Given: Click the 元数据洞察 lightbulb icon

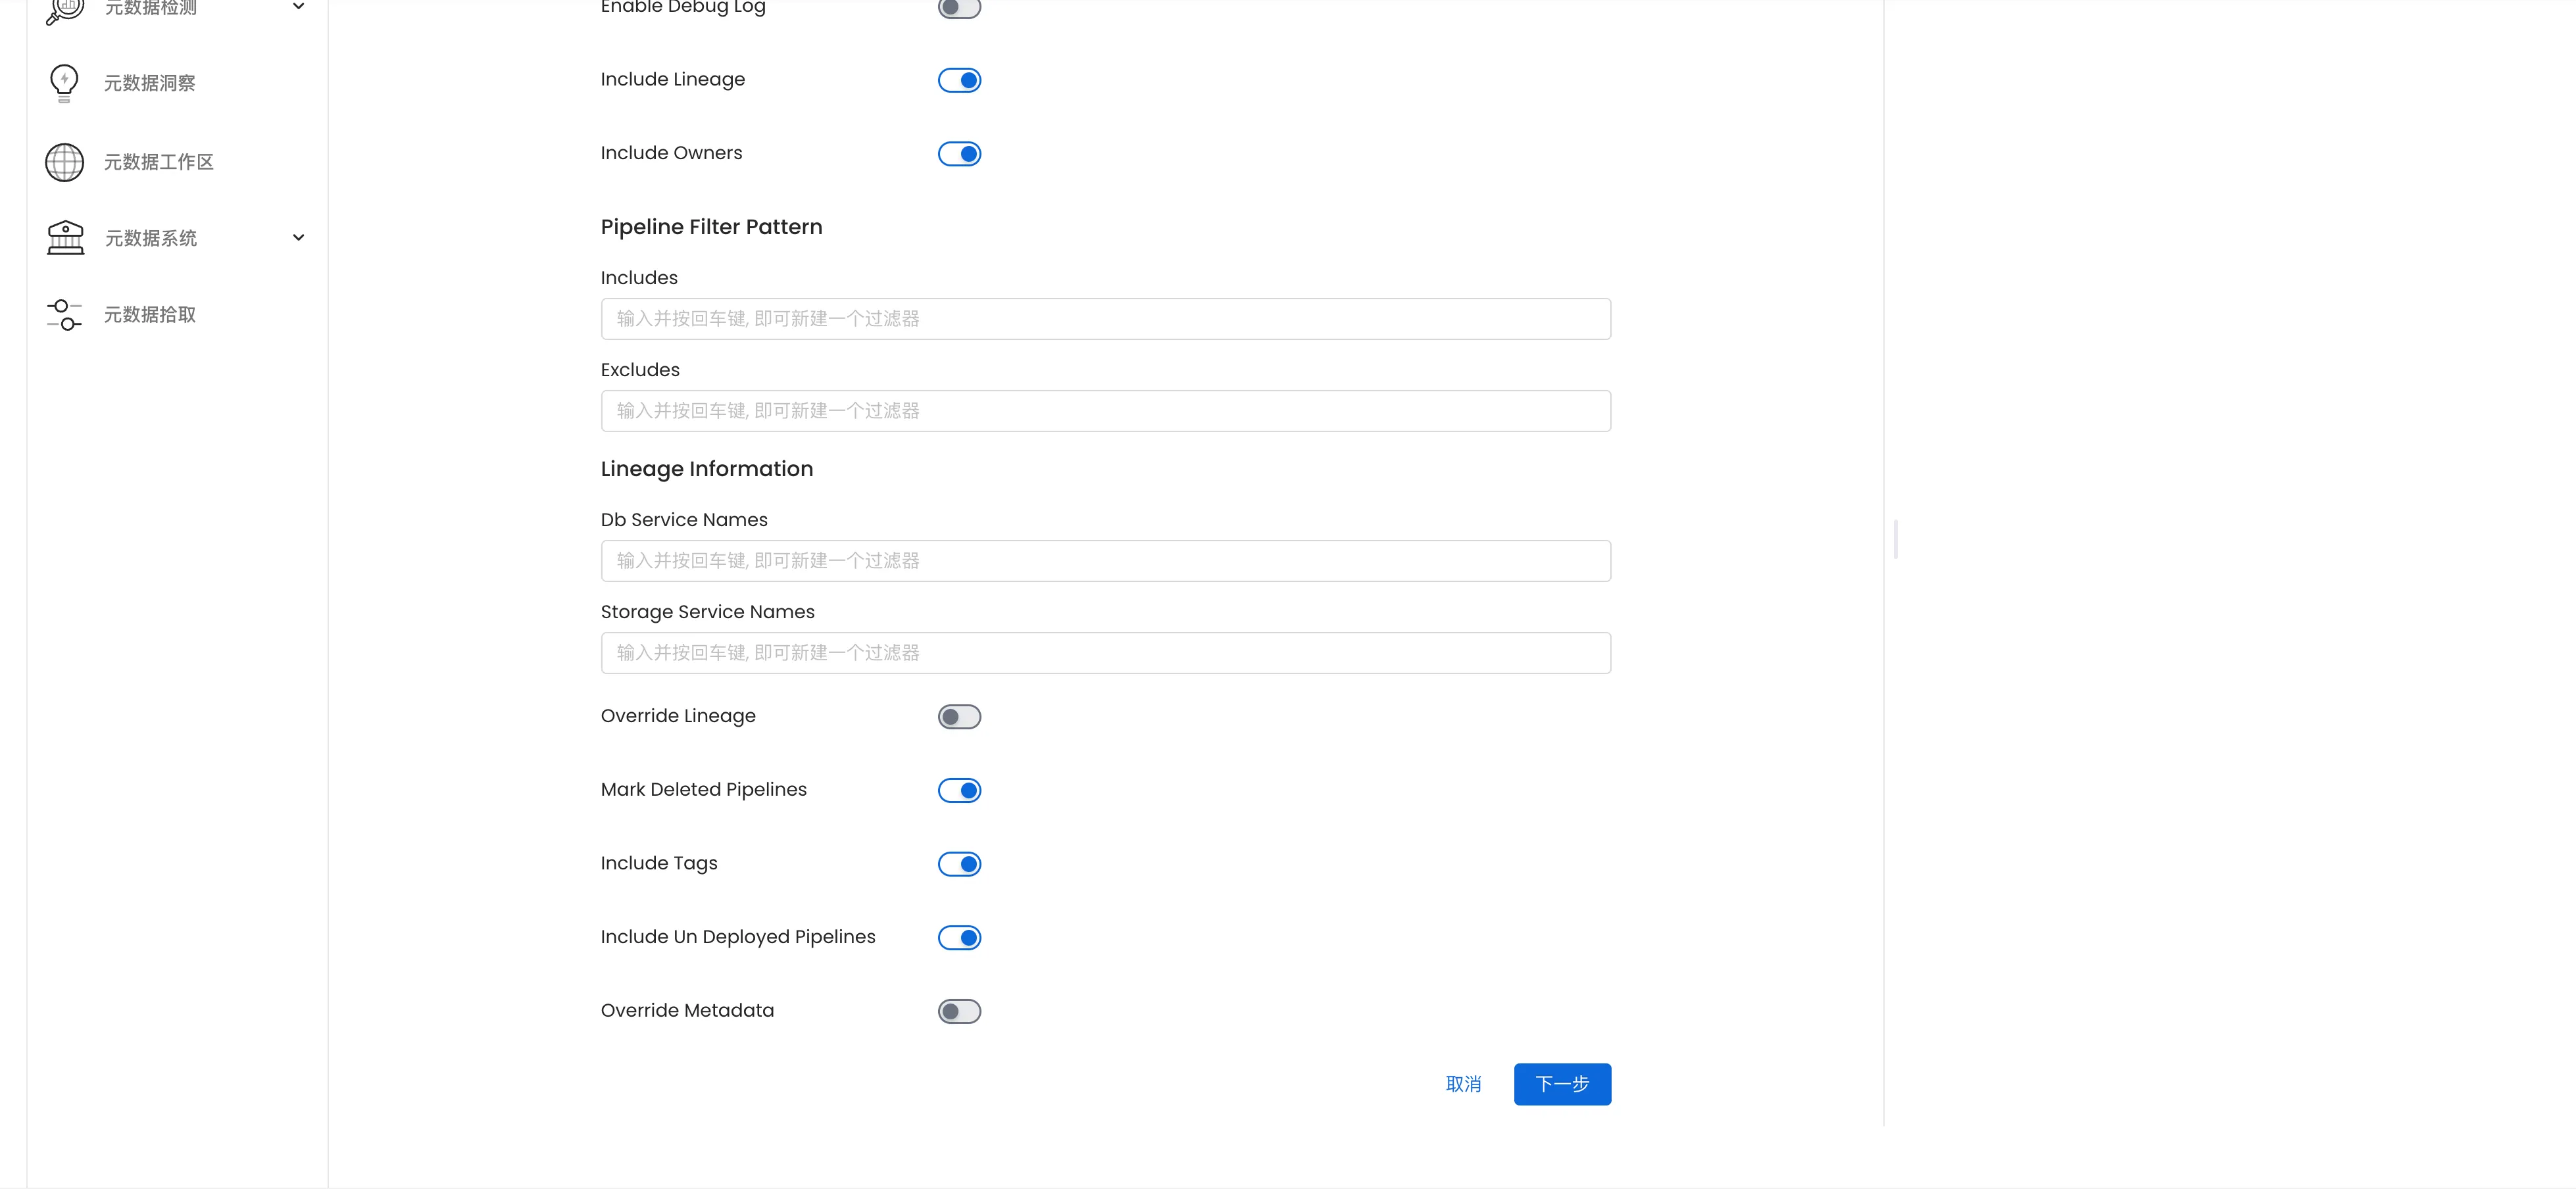Looking at the screenshot, I should coord(64,83).
